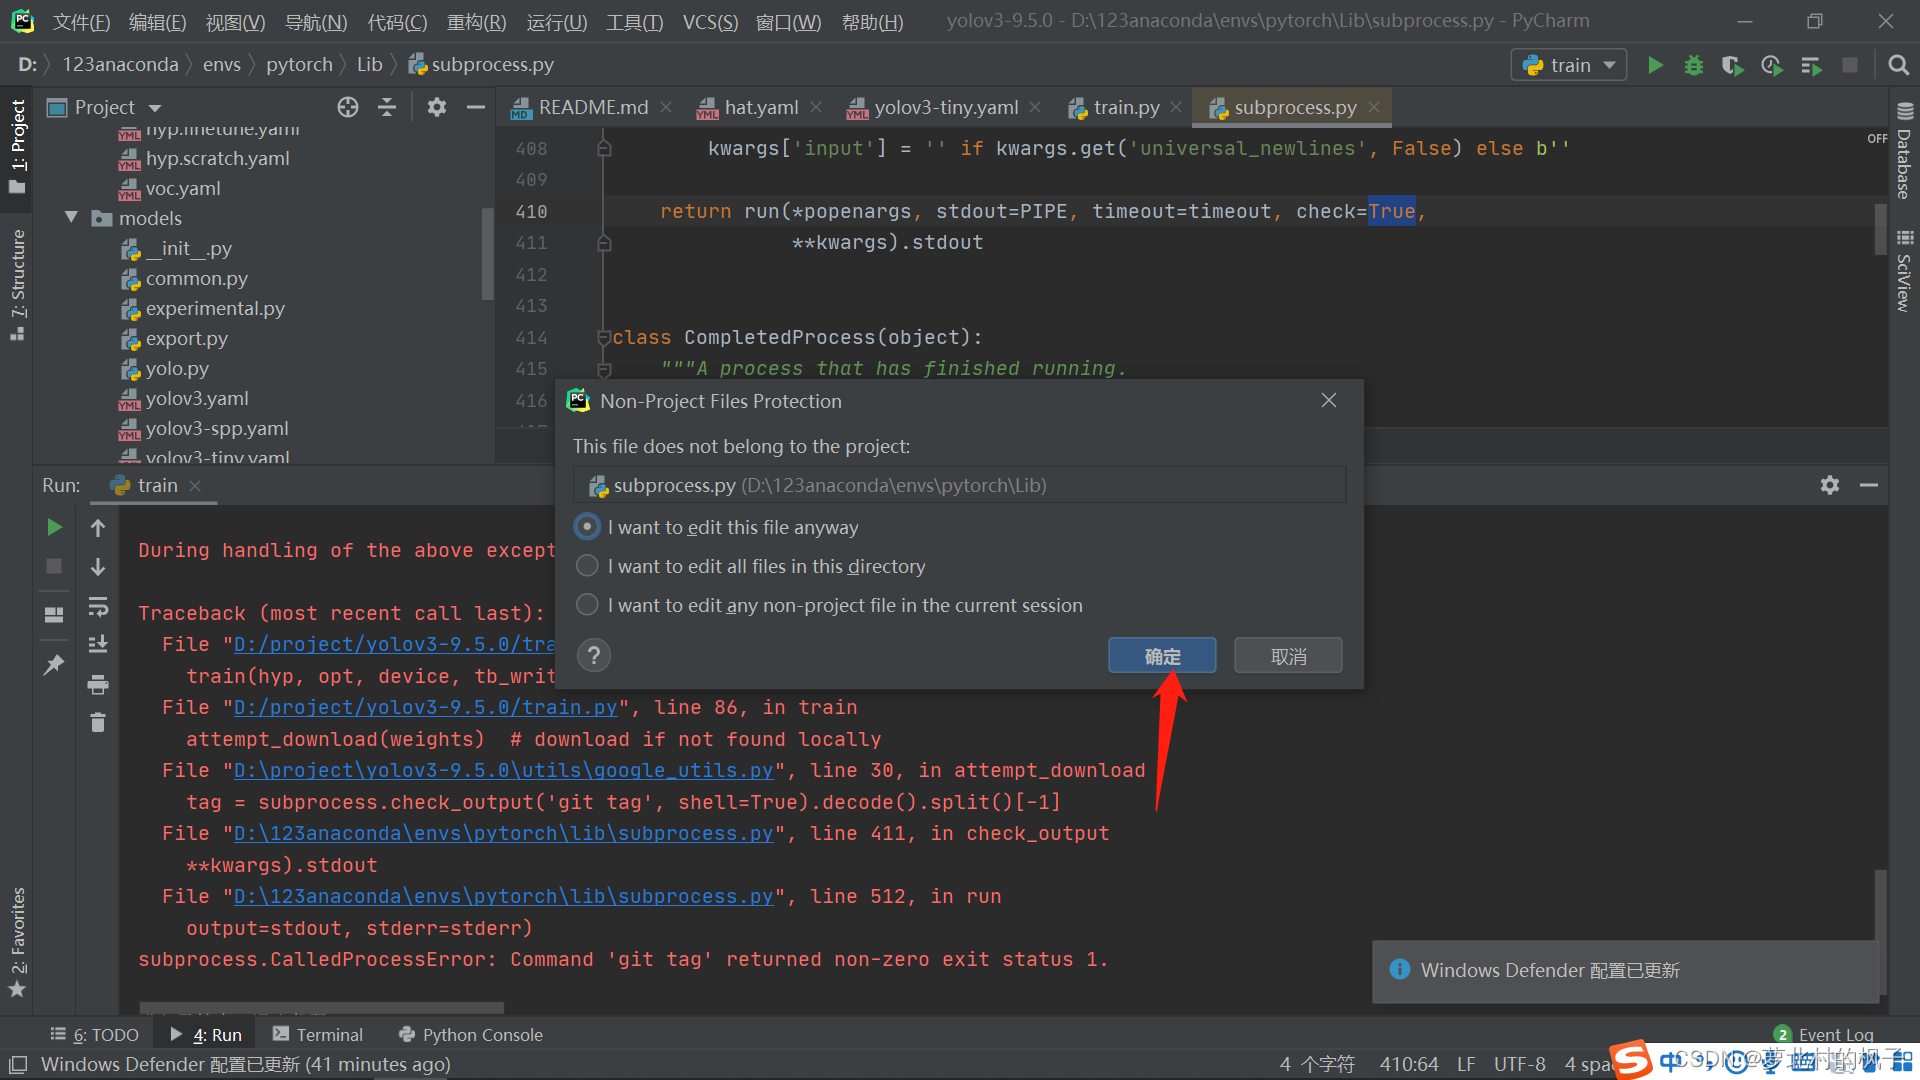
Task: Open the Database tool window
Action: tap(1904, 150)
